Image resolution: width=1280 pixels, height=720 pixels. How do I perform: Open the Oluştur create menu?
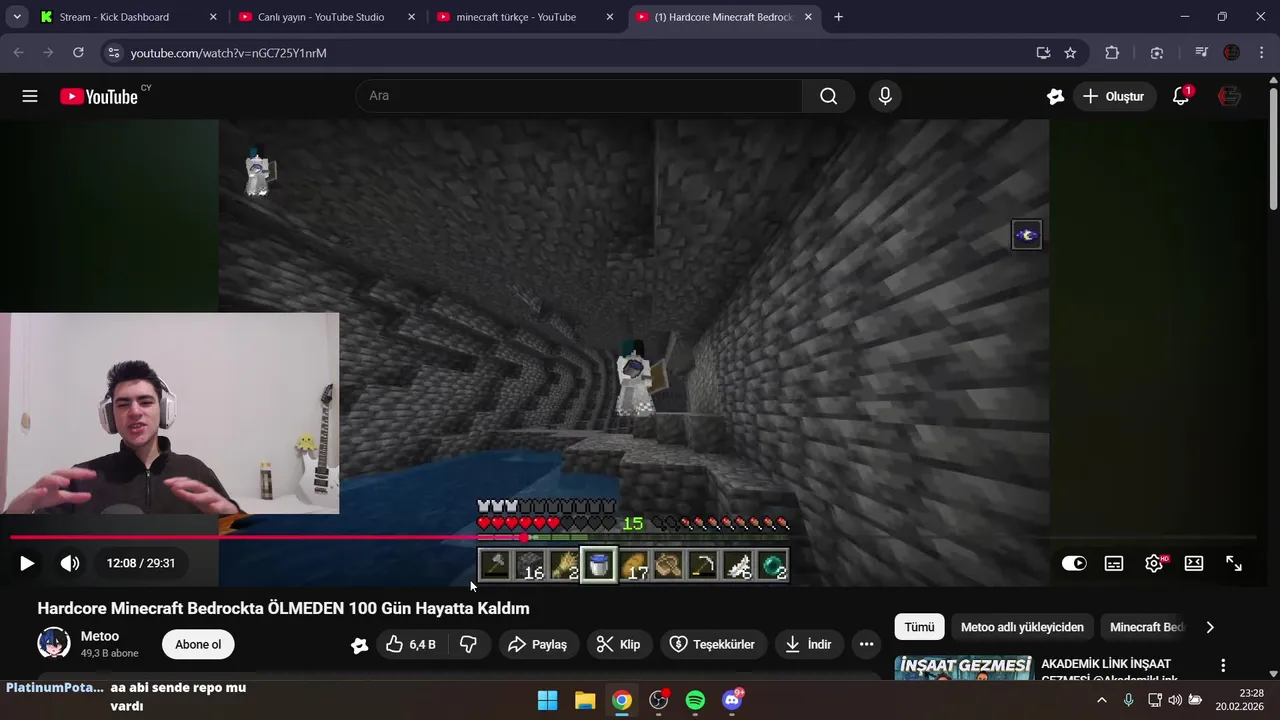pyautogui.click(x=1113, y=96)
